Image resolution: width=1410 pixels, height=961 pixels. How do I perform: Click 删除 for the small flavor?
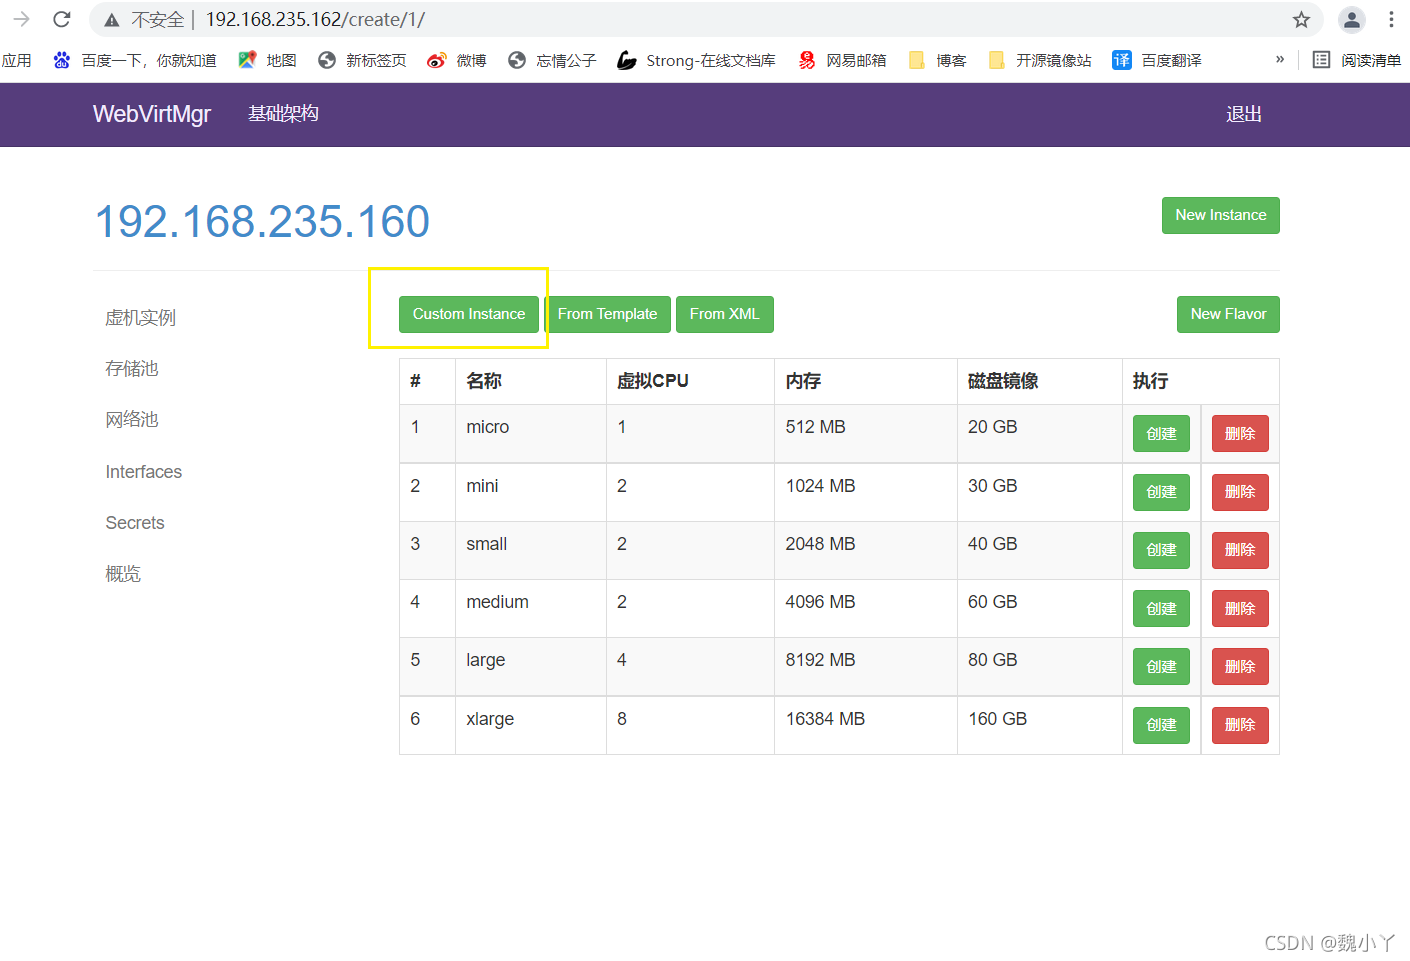[1240, 550]
